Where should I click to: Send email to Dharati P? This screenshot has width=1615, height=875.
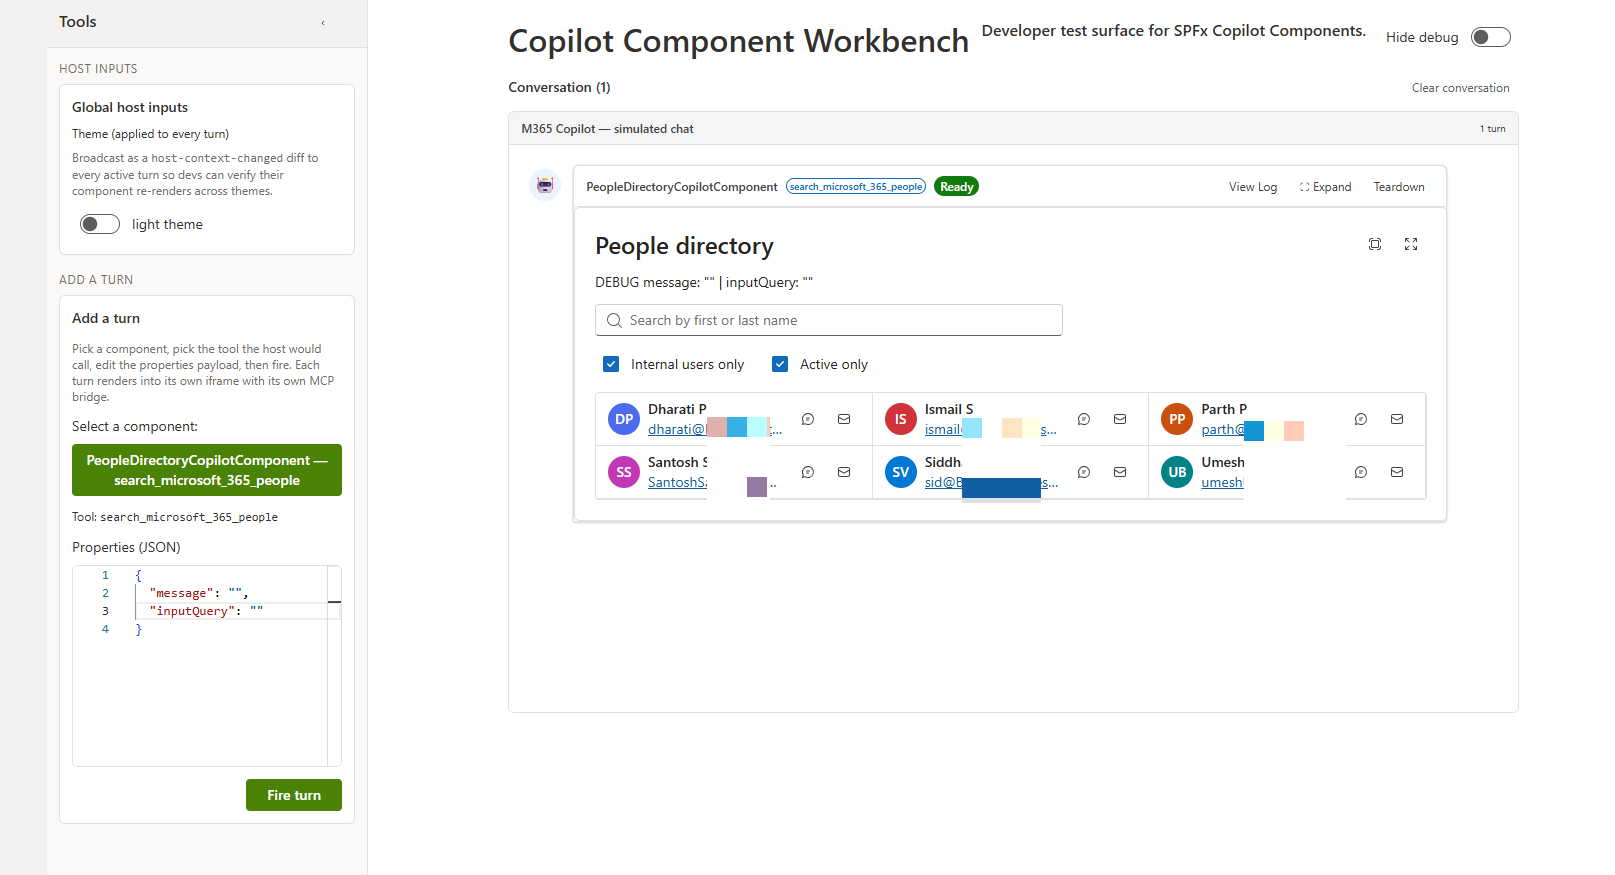coord(844,419)
